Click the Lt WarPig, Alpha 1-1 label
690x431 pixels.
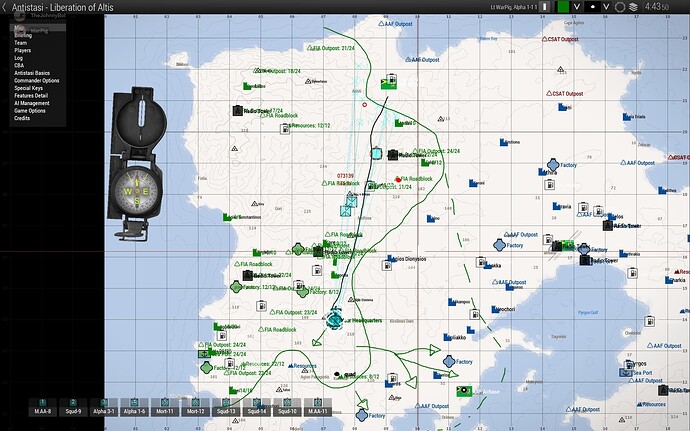(514, 7)
